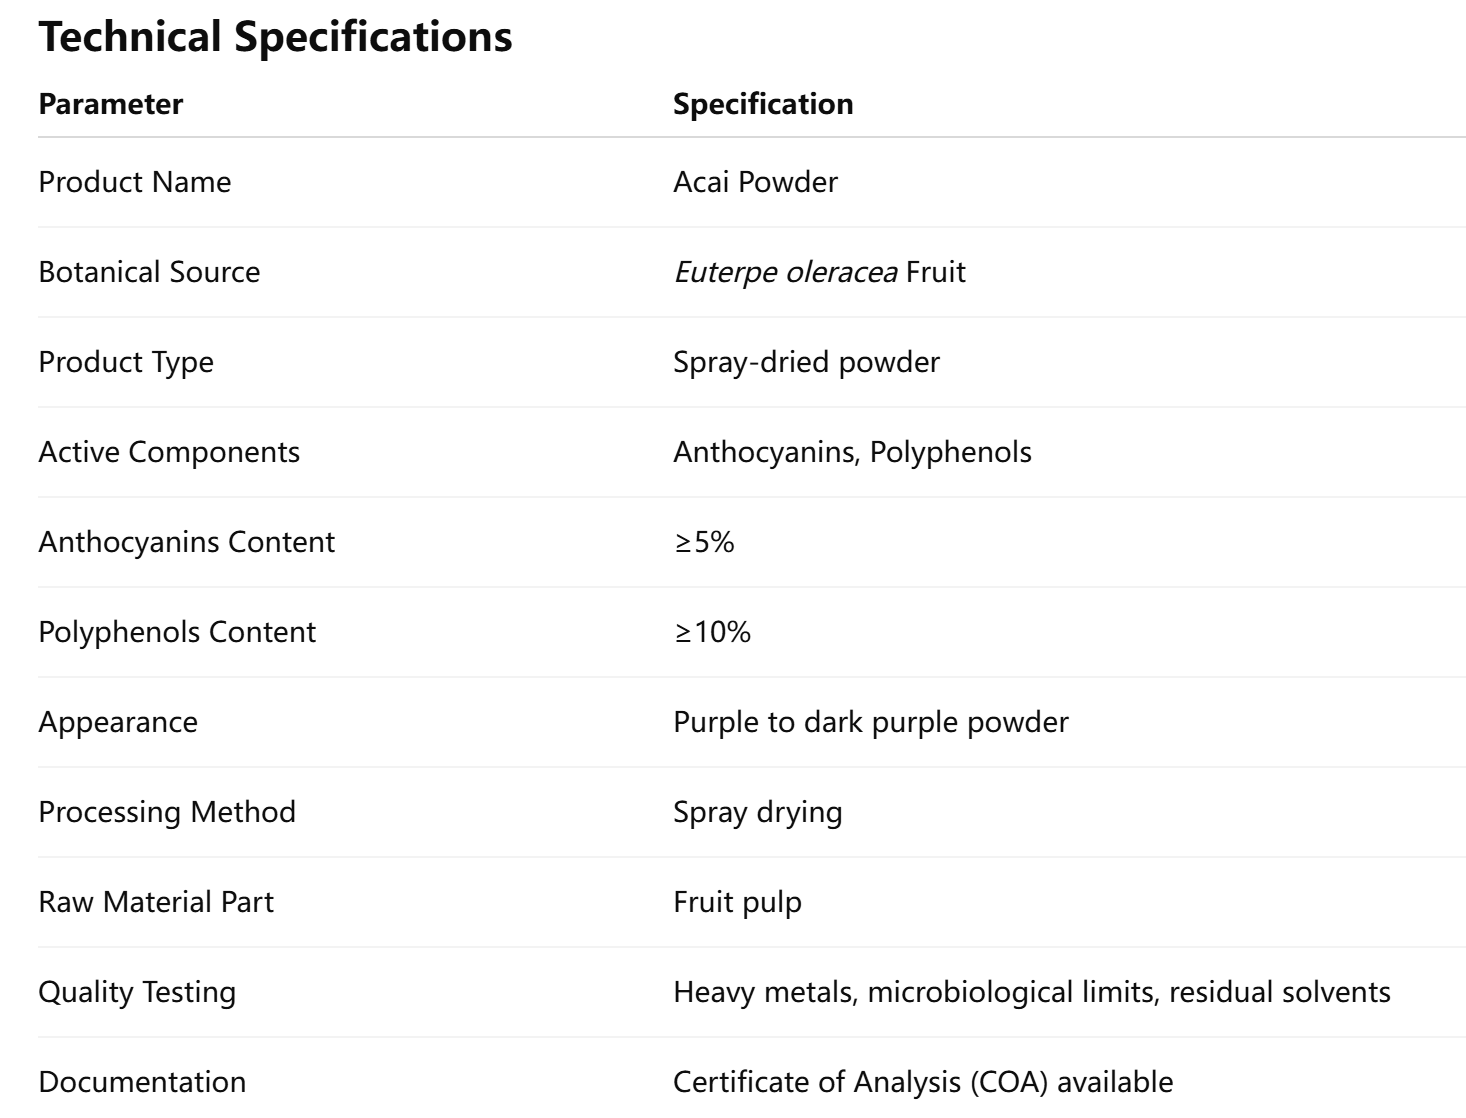Click Polyphenols Content label

(x=177, y=632)
